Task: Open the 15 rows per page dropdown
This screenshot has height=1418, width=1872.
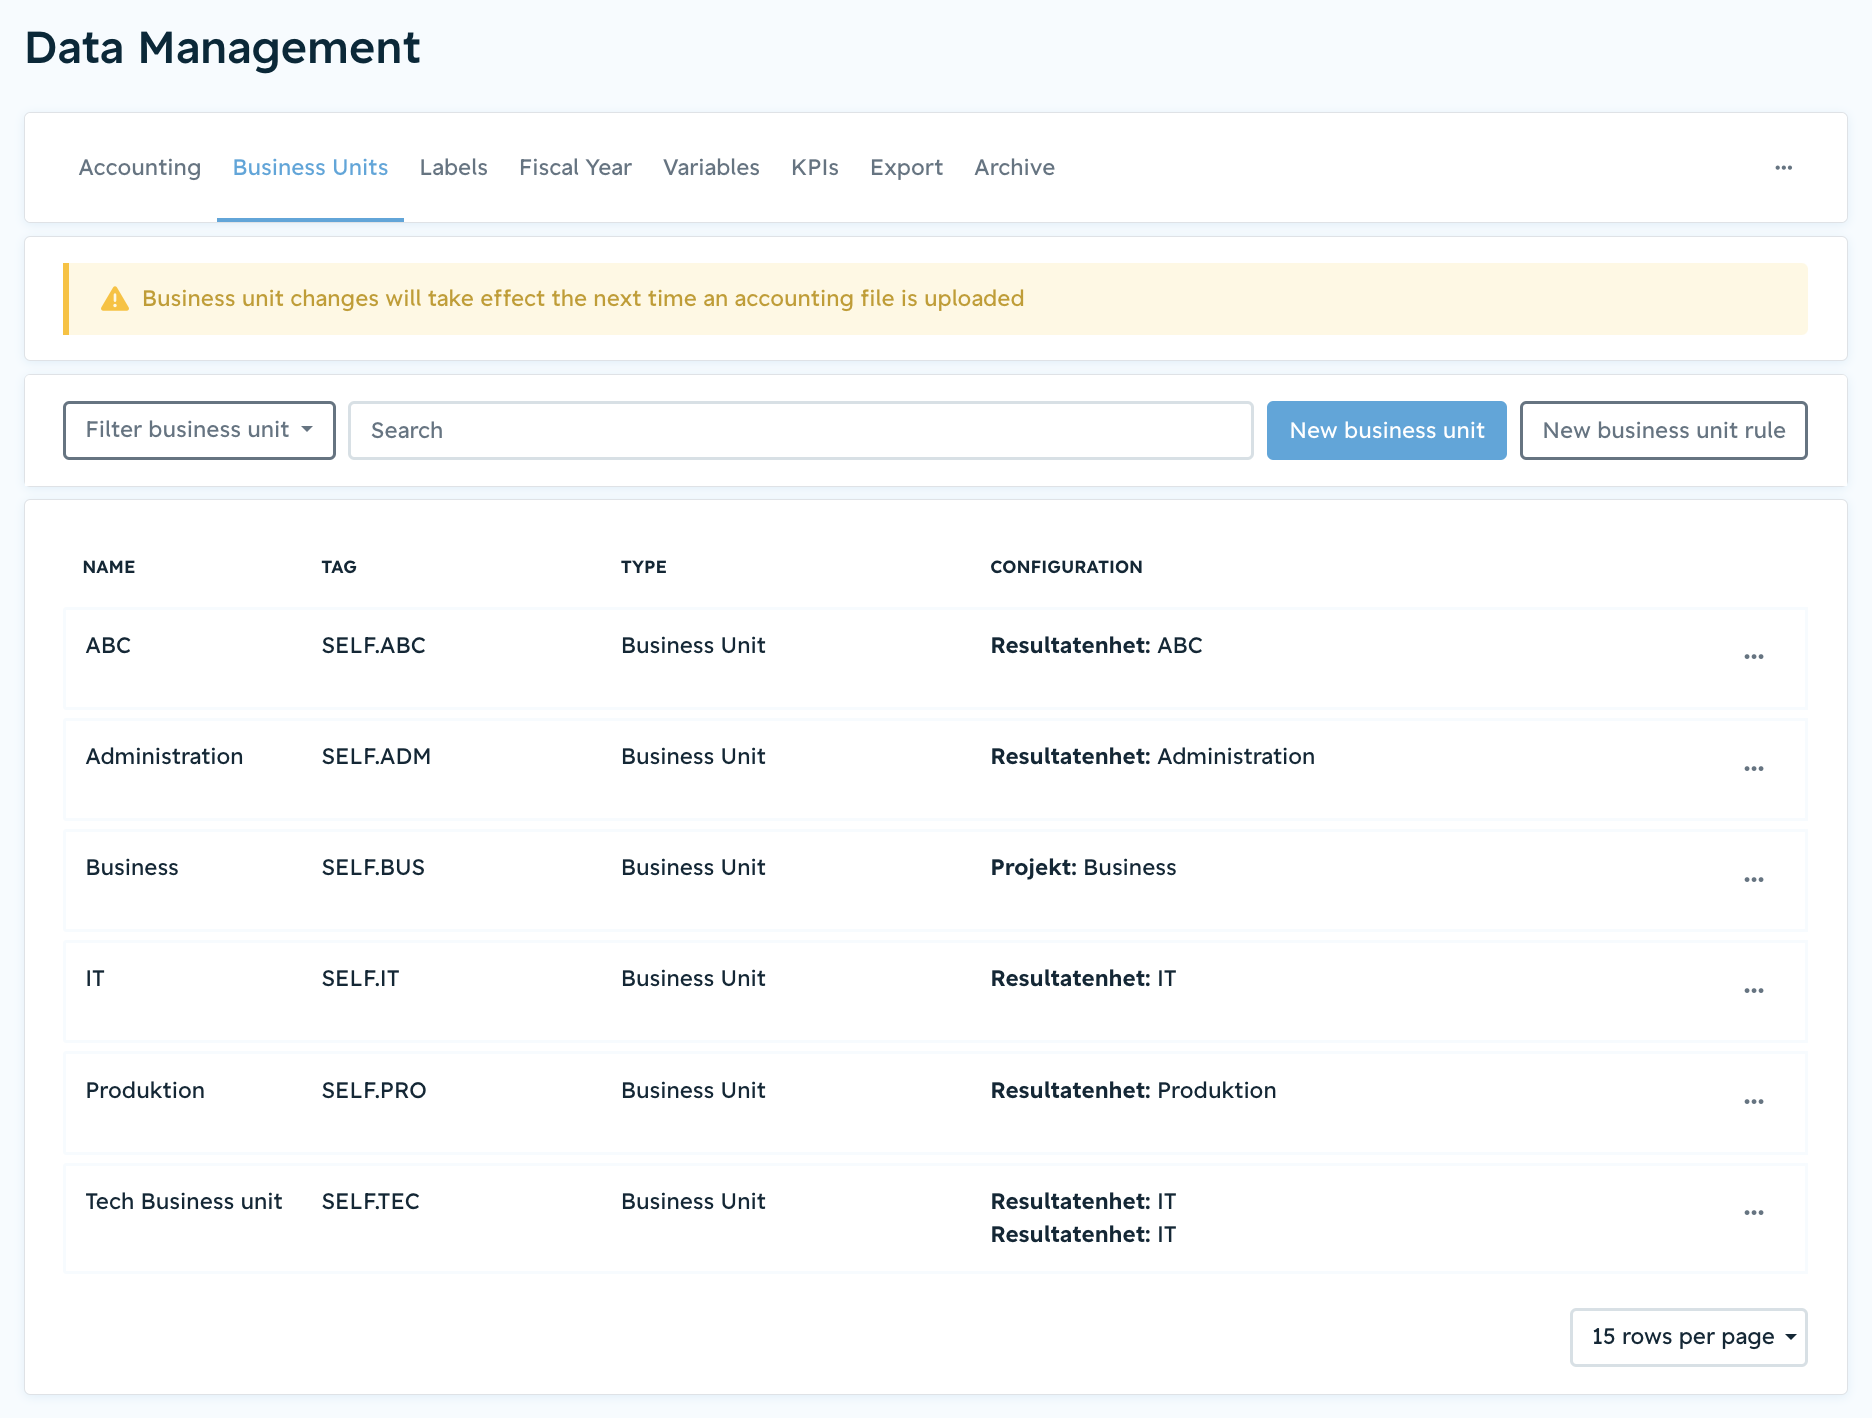Action: [x=1688, y=1337]
